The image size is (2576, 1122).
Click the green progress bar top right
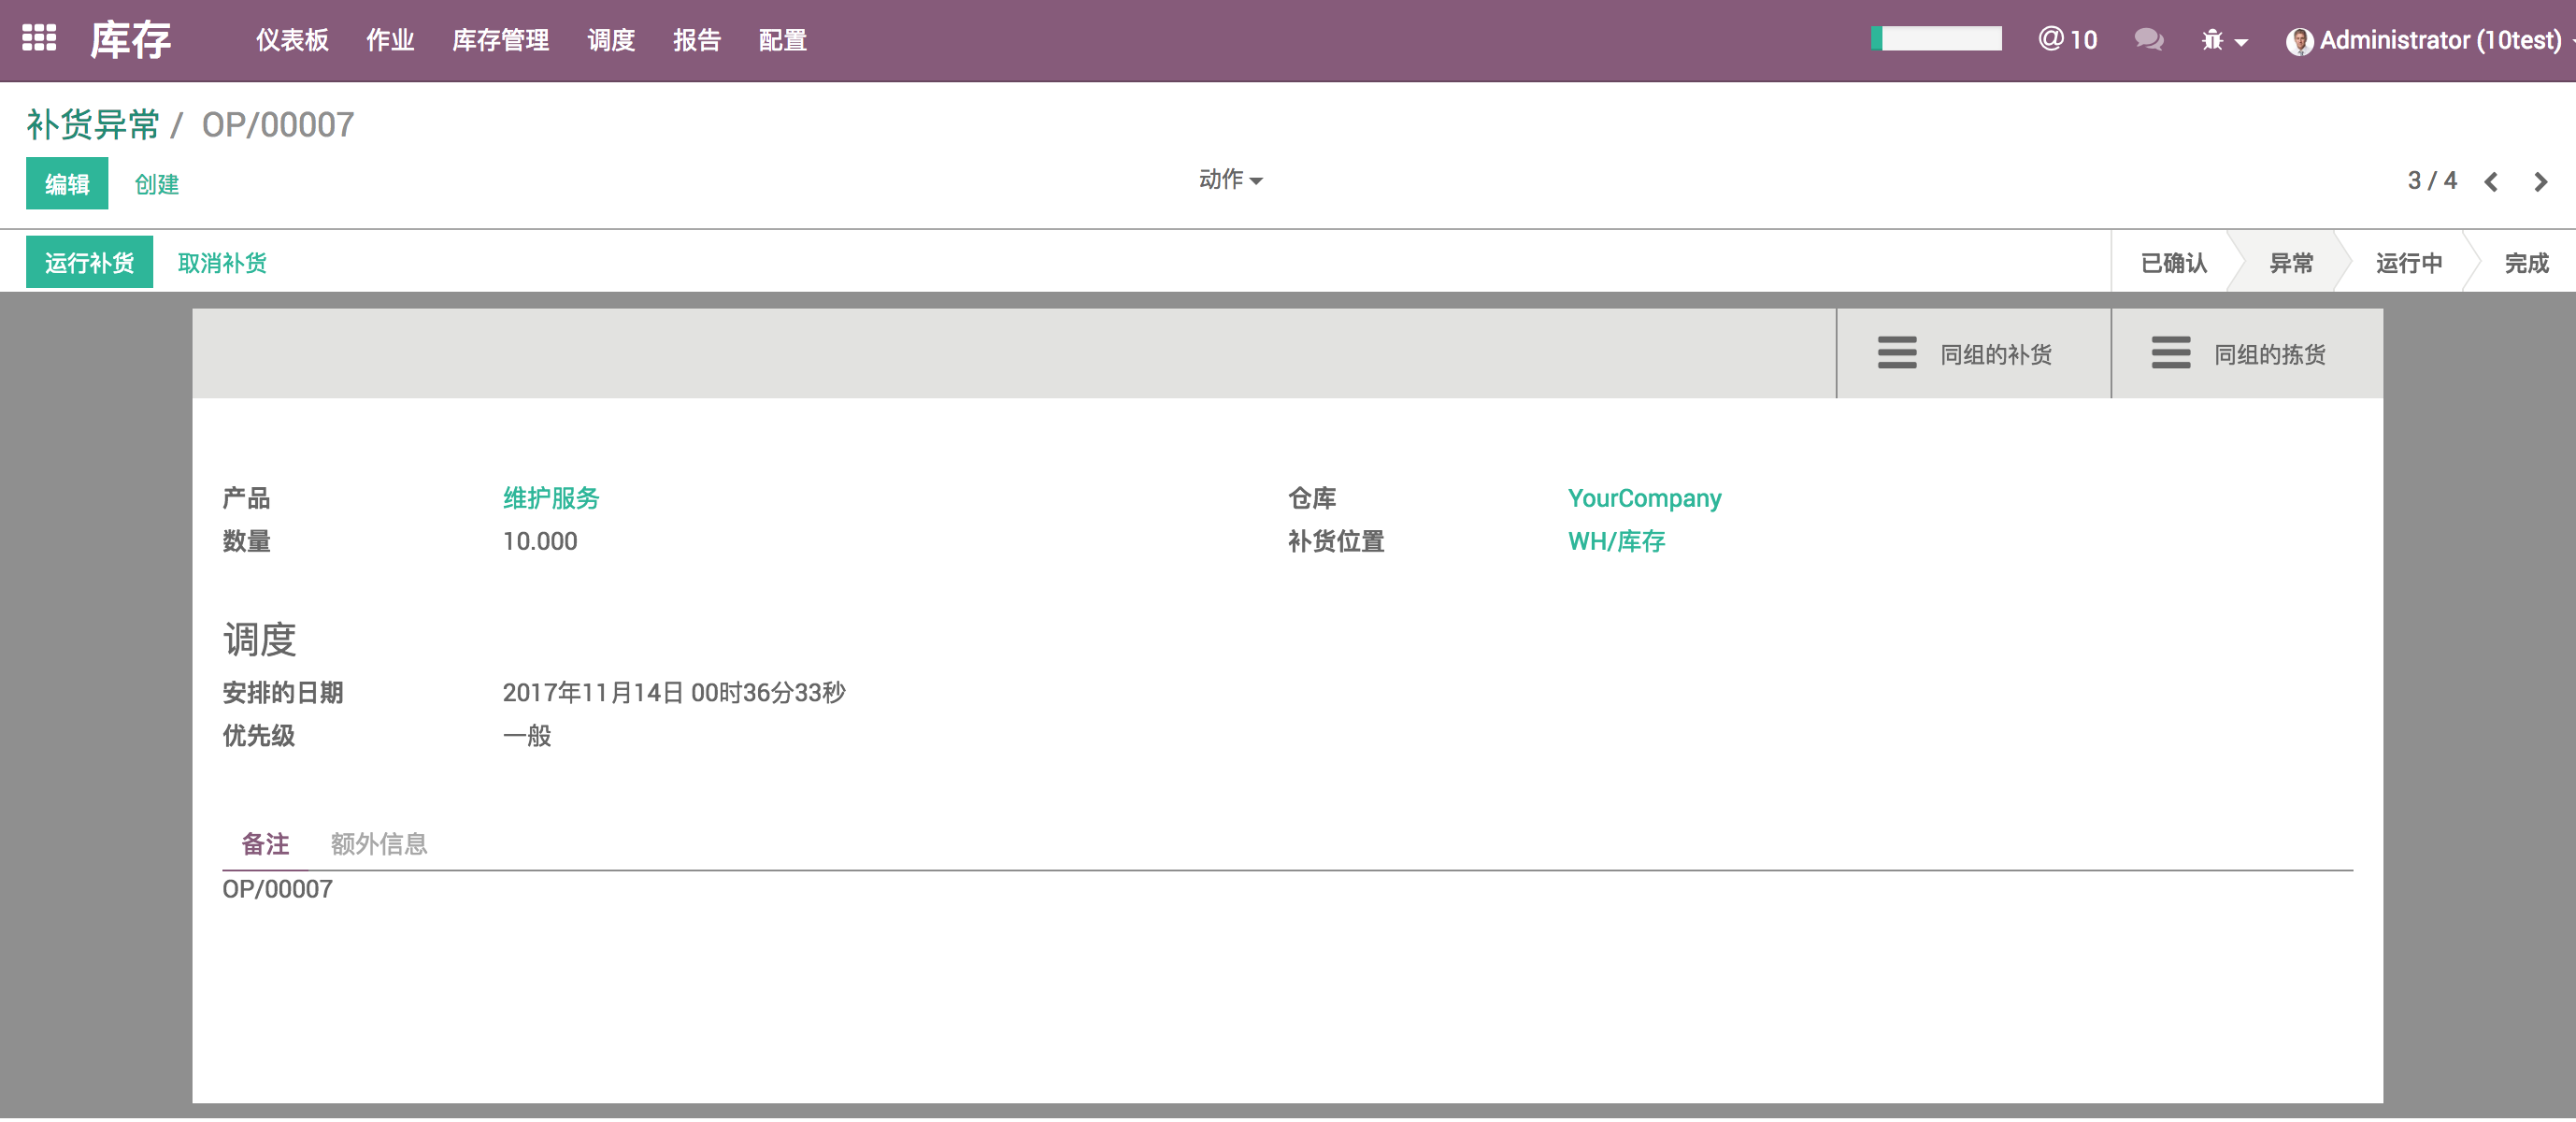tap(1935, 38)
